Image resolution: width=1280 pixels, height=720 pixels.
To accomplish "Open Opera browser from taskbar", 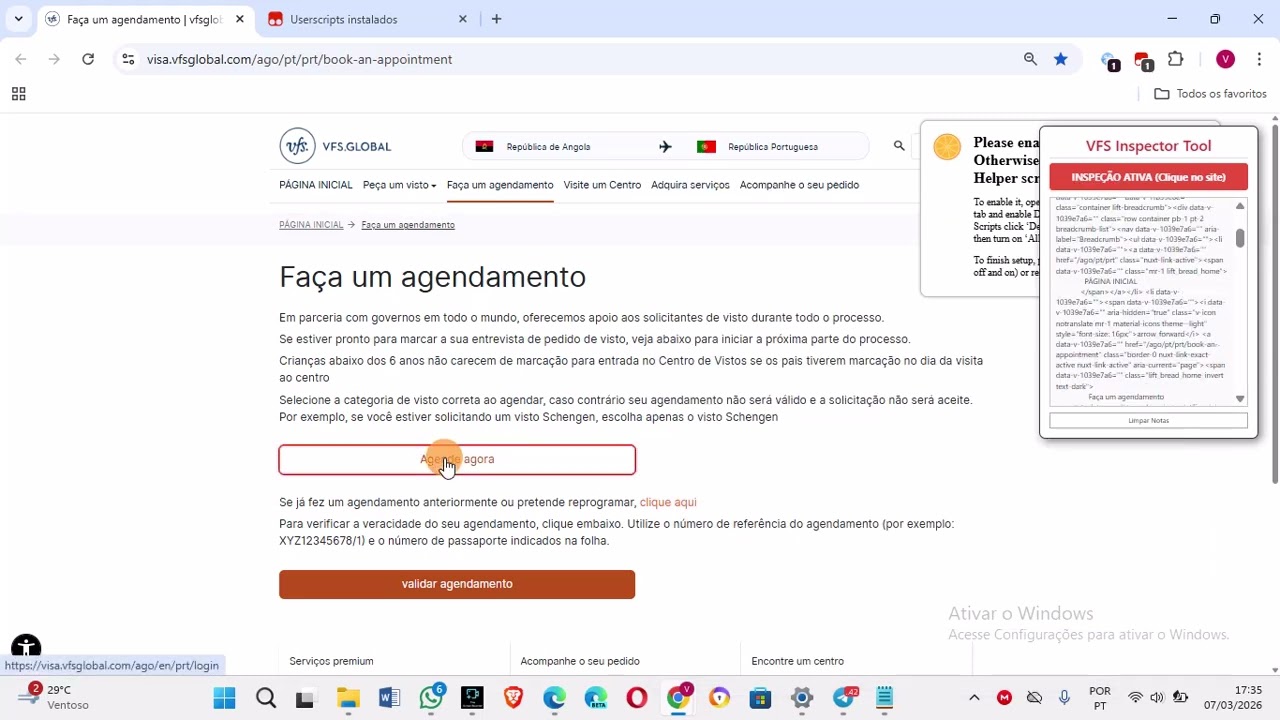I will (x=636, y=698).
